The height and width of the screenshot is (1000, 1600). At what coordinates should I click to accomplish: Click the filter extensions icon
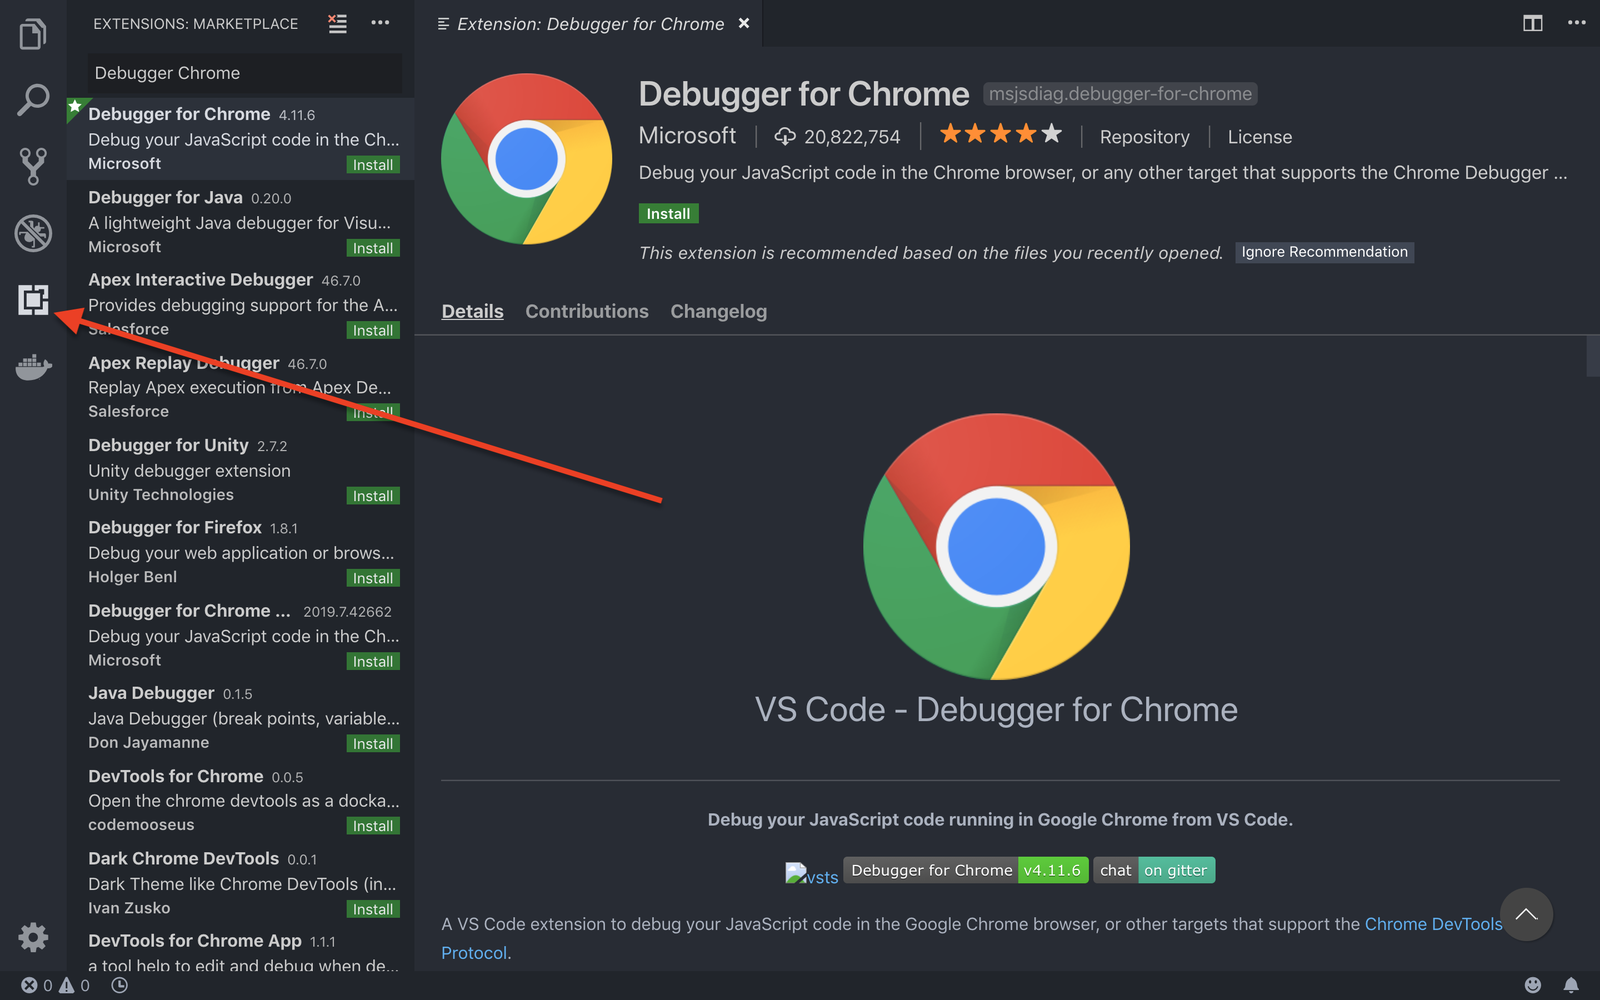pyautogui.click(x=337, y=23)
